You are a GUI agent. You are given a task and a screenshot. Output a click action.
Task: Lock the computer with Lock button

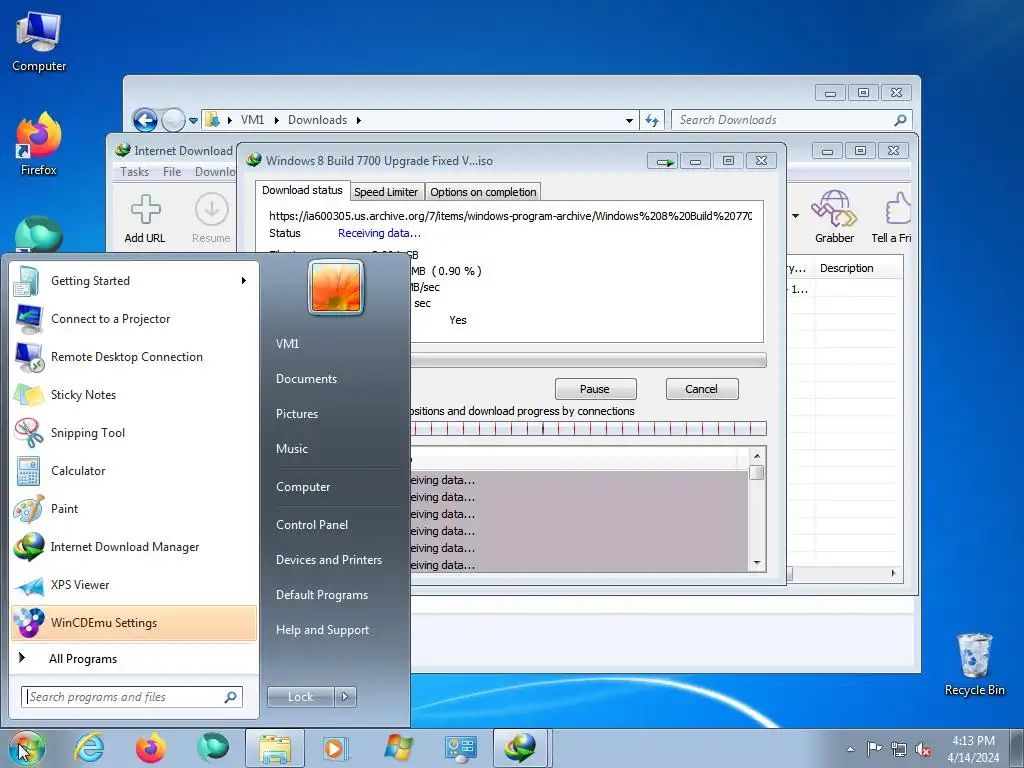click(x=300, y=697)
